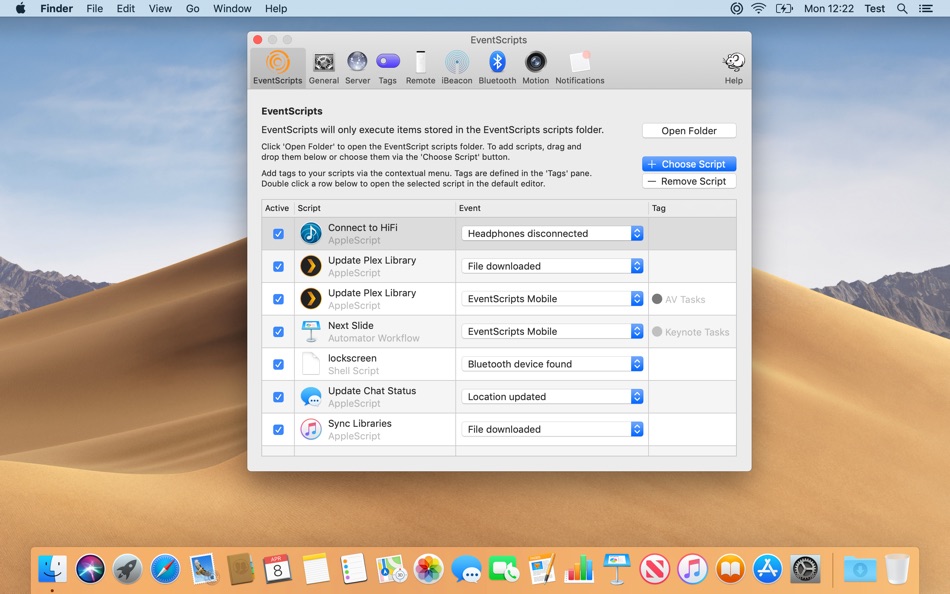Open the Go menu

point(192,8)
